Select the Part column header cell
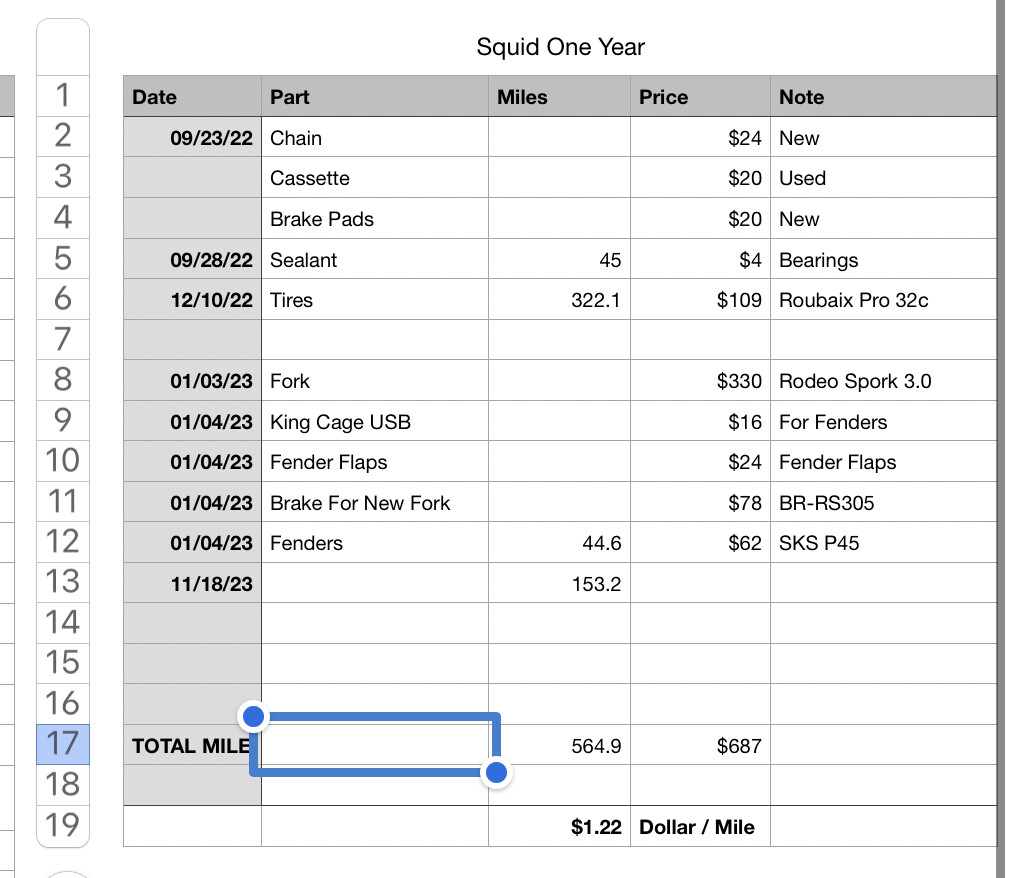1015x878 pixels. click(x=375, y=97)
